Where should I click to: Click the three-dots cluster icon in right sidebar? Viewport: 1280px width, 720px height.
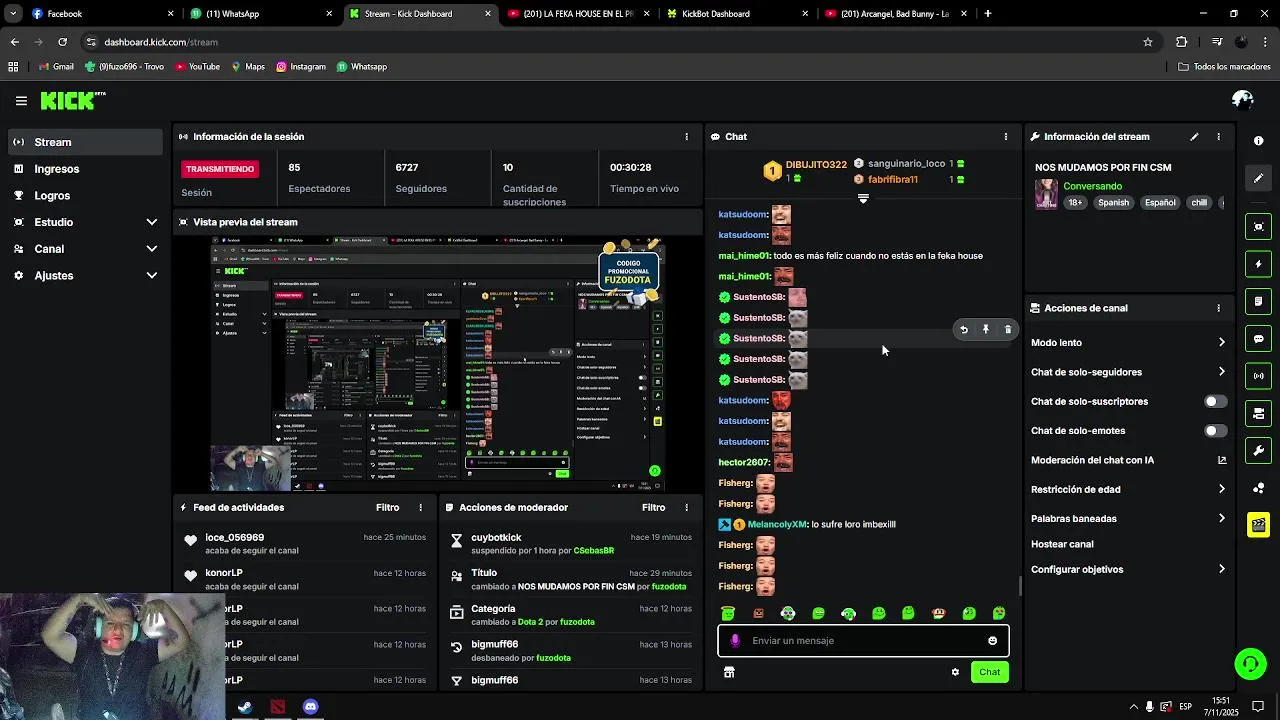(x=1259, y=488)
